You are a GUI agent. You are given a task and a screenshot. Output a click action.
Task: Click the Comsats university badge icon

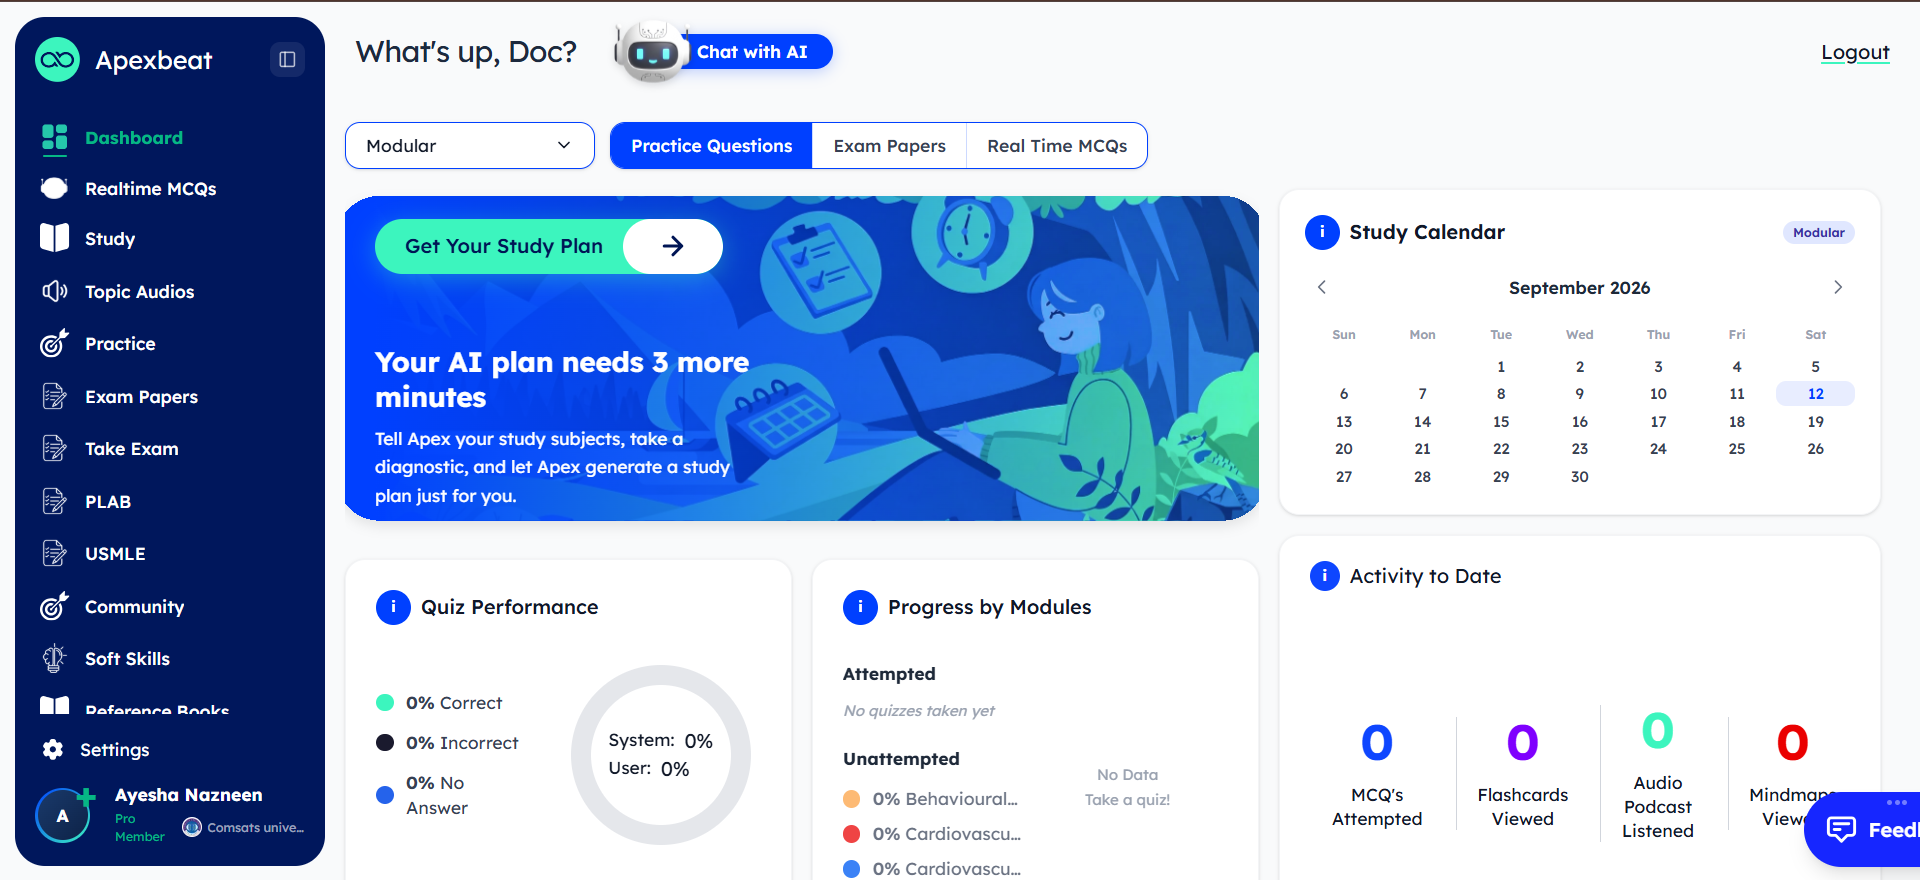192,827
